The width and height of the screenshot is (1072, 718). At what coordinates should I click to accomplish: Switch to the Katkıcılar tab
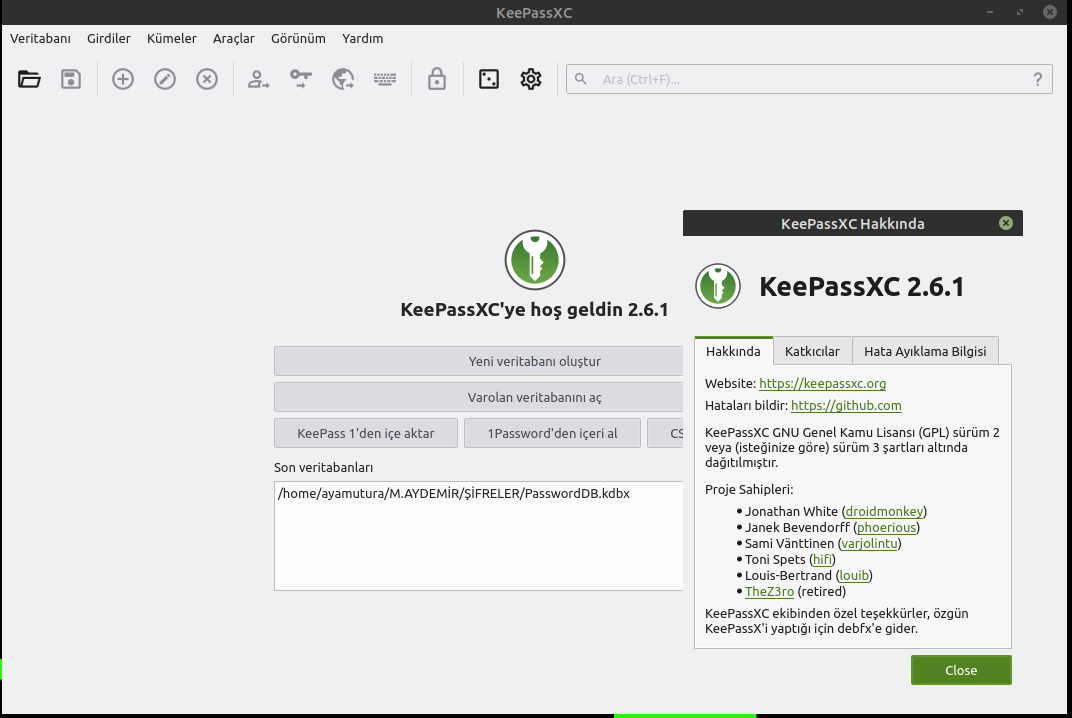click(x=812, y=351)
